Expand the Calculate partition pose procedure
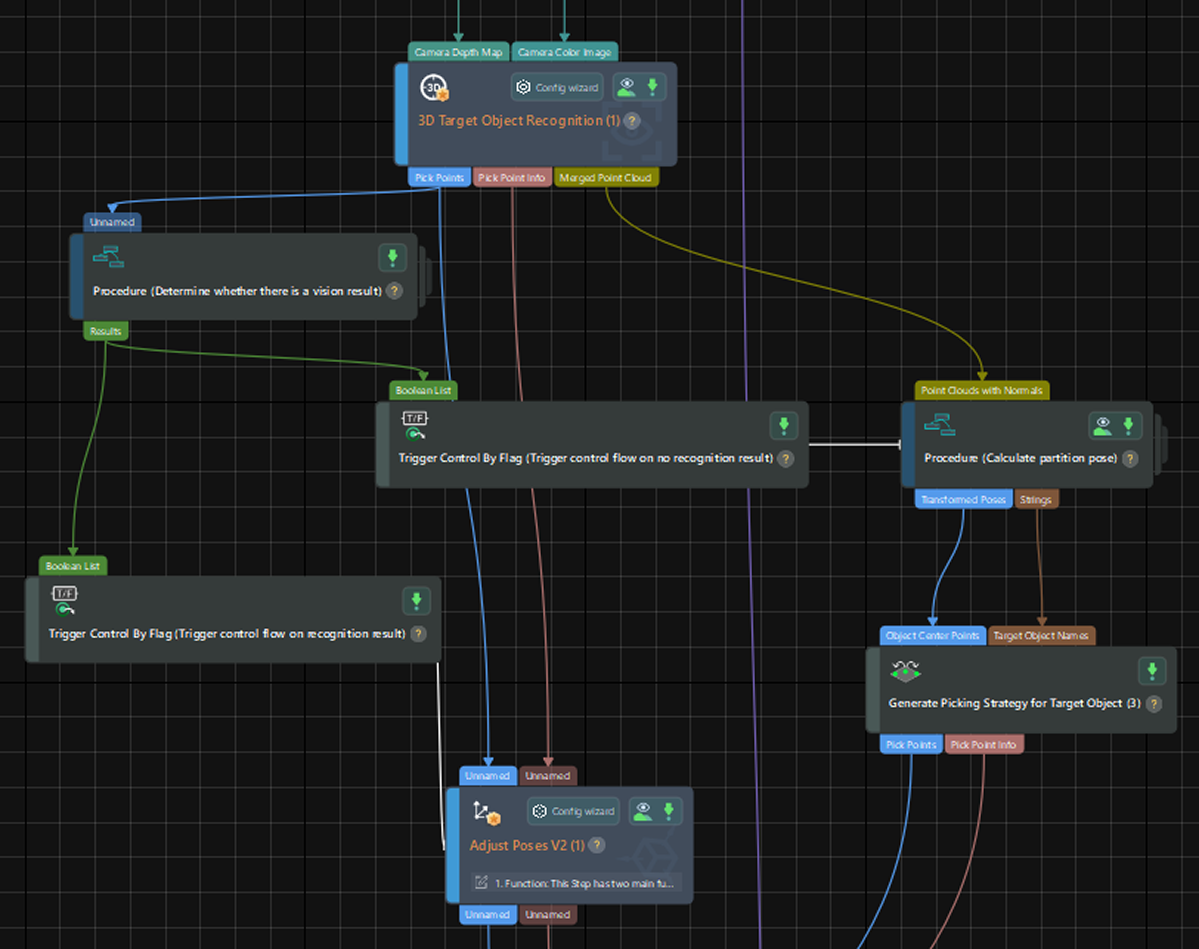Viewport: 1199px width, 949px height. click(x=1159, y=444)
